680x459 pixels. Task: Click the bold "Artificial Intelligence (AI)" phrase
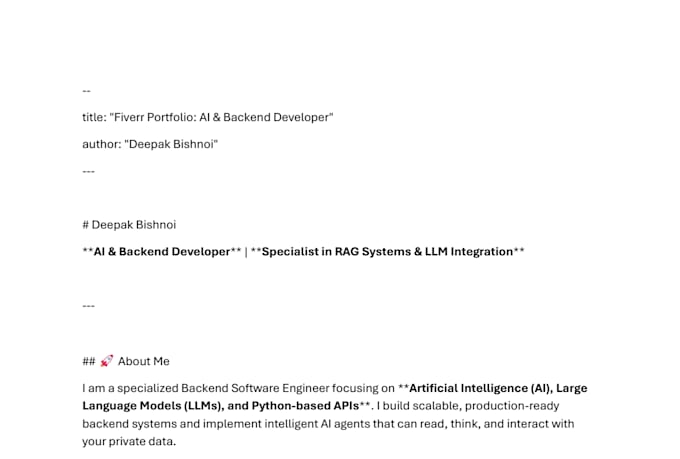tap(481, 388)
